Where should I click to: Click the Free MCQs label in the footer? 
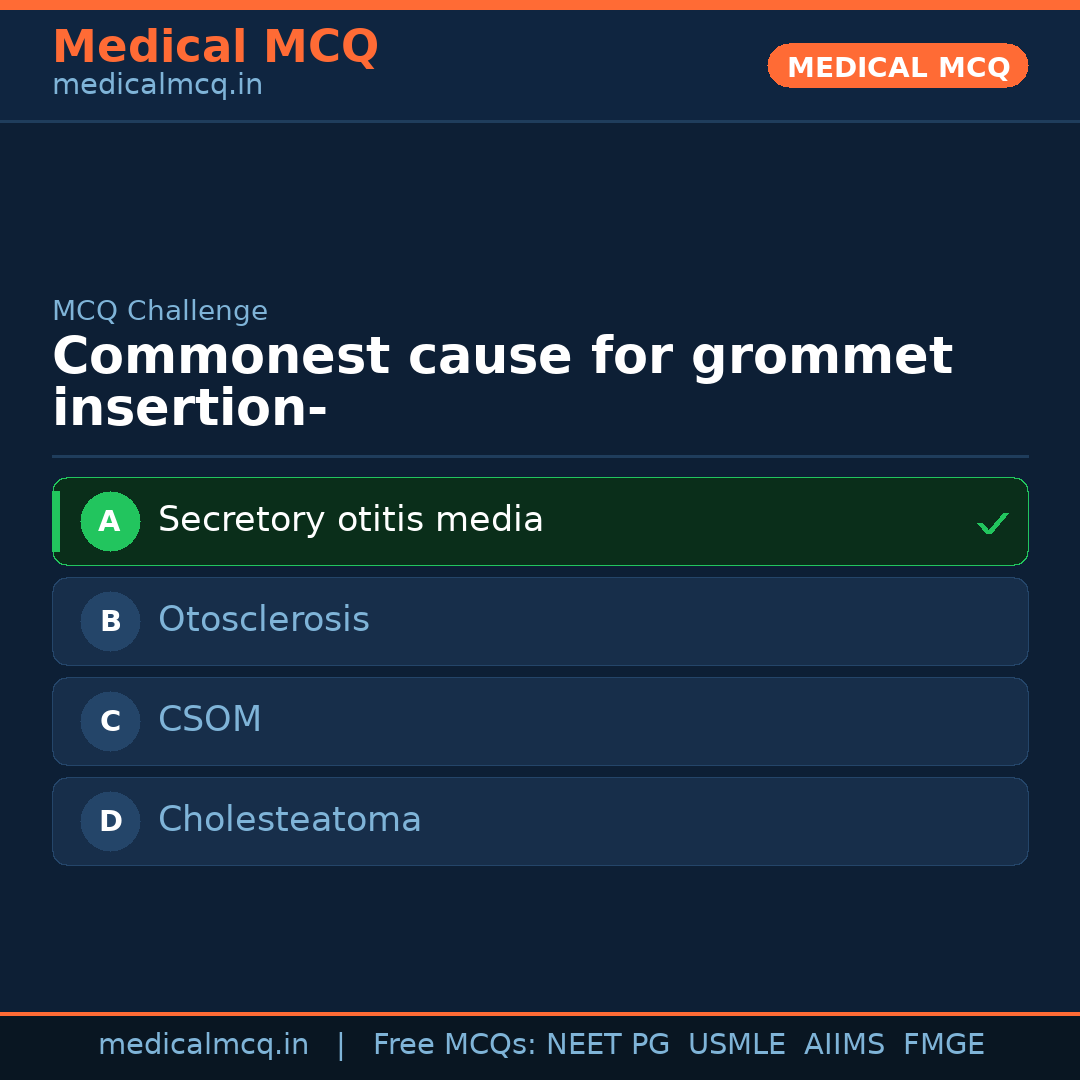[454, 1045]
